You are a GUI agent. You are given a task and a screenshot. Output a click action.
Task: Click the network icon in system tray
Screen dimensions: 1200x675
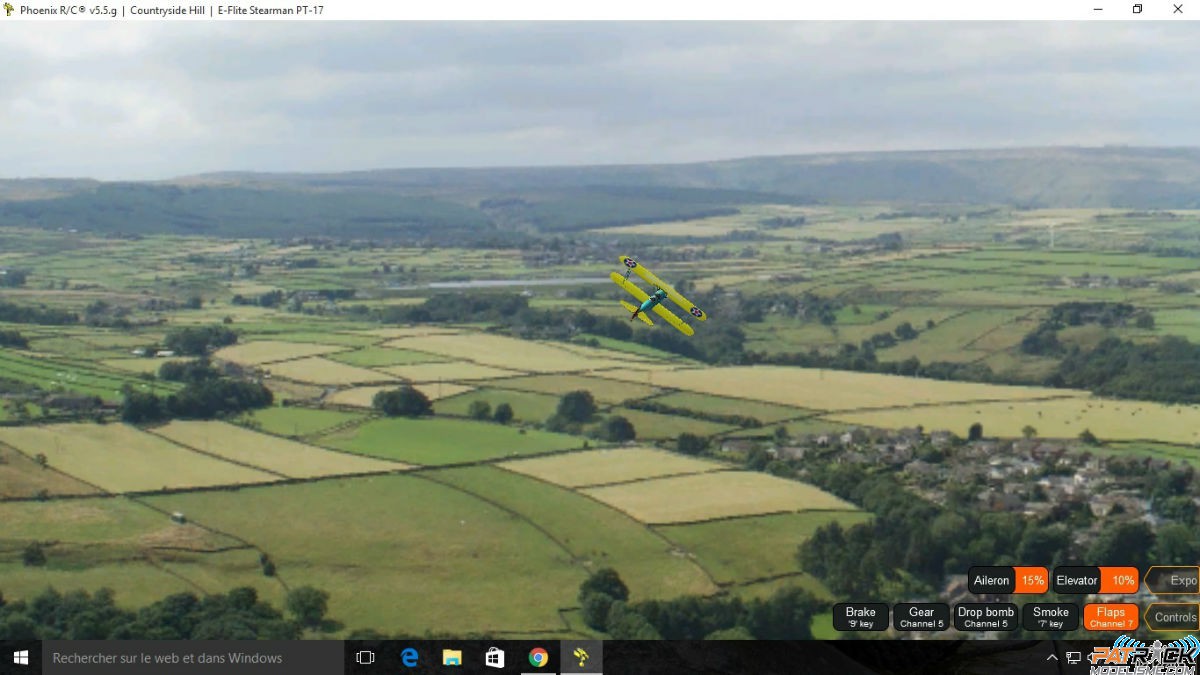(1073, 657)
